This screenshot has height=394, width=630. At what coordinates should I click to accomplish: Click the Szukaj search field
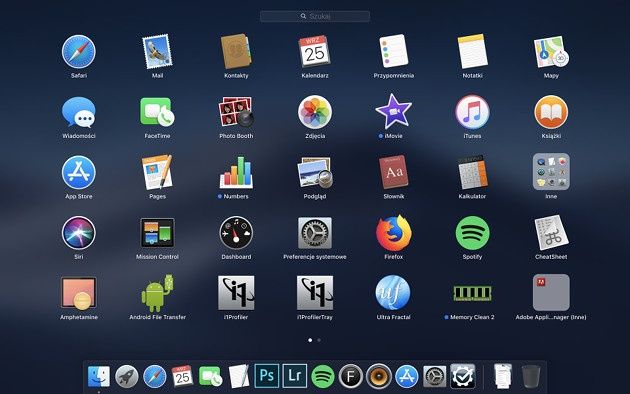pos(315,16)
